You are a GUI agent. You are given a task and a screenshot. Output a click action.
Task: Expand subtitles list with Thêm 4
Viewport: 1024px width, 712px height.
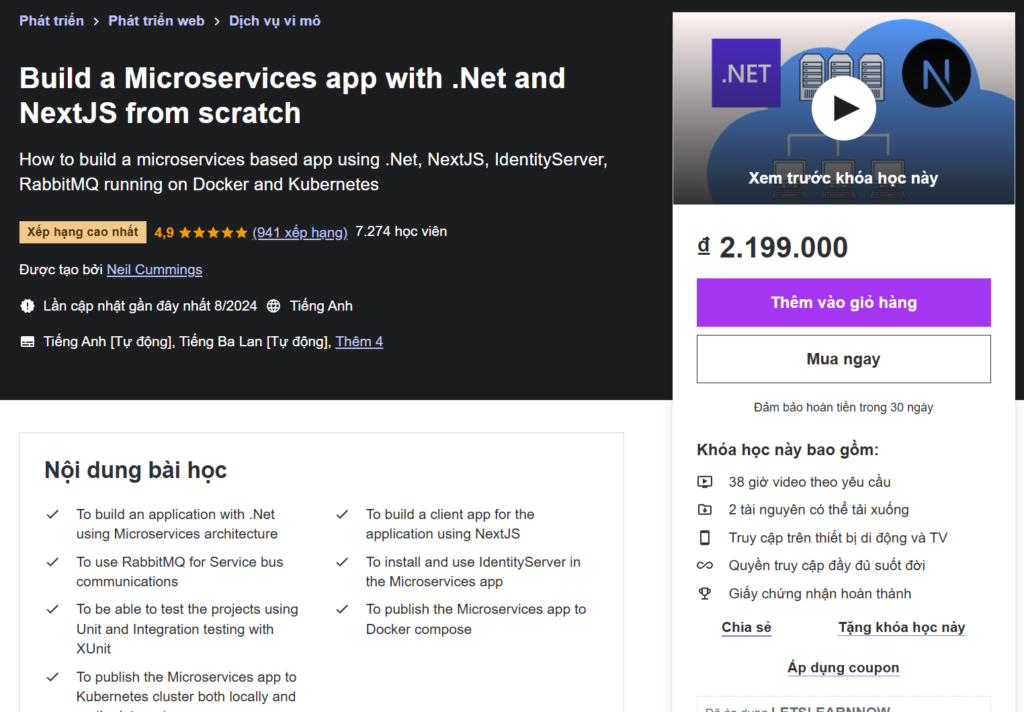tap(359, 342)
